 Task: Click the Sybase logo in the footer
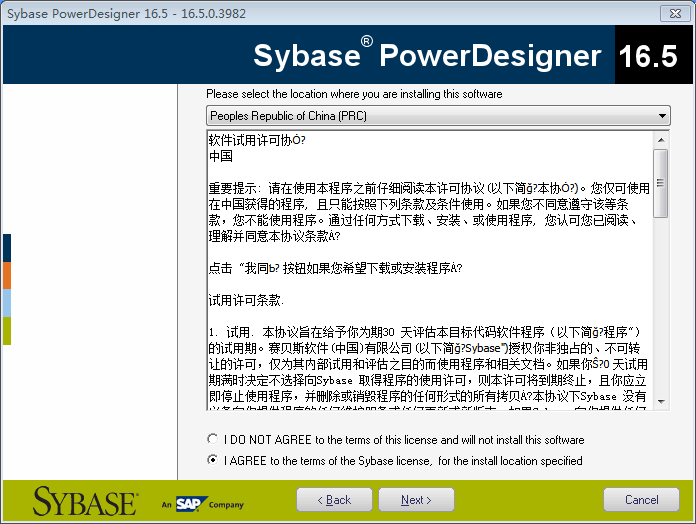(x=85, y=501)
